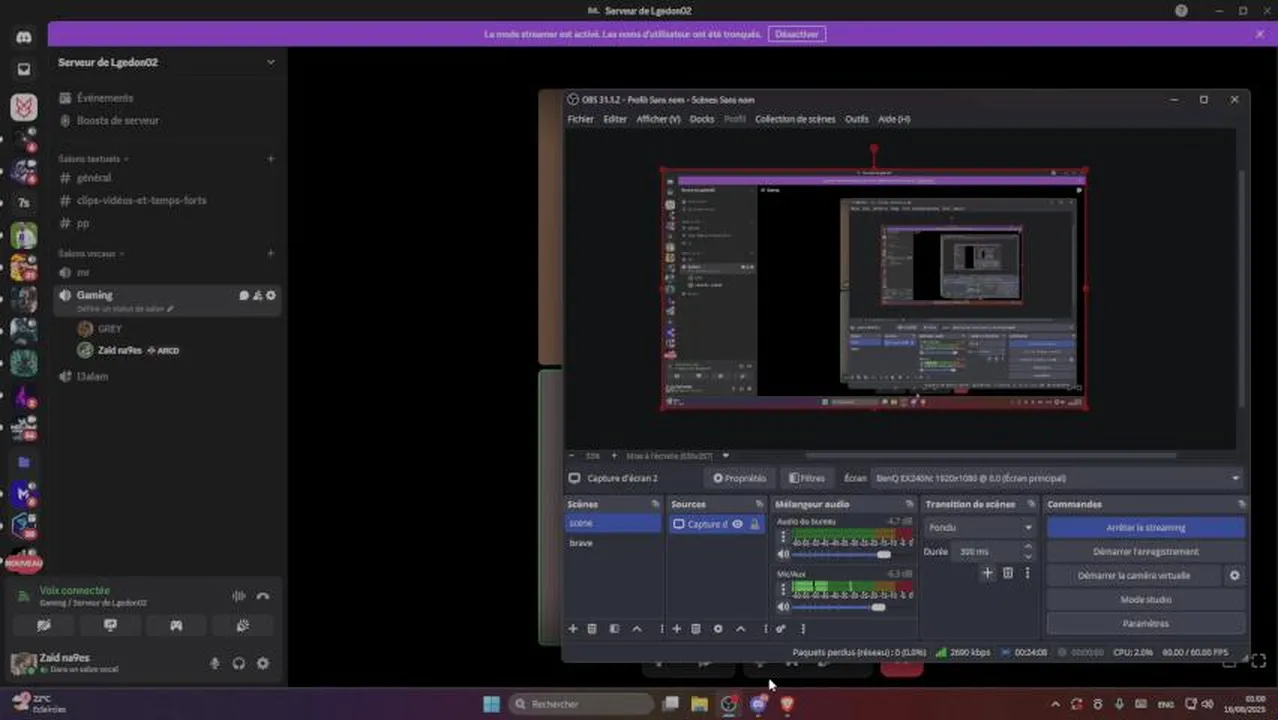Open OBS Paramètres button

1146,624
